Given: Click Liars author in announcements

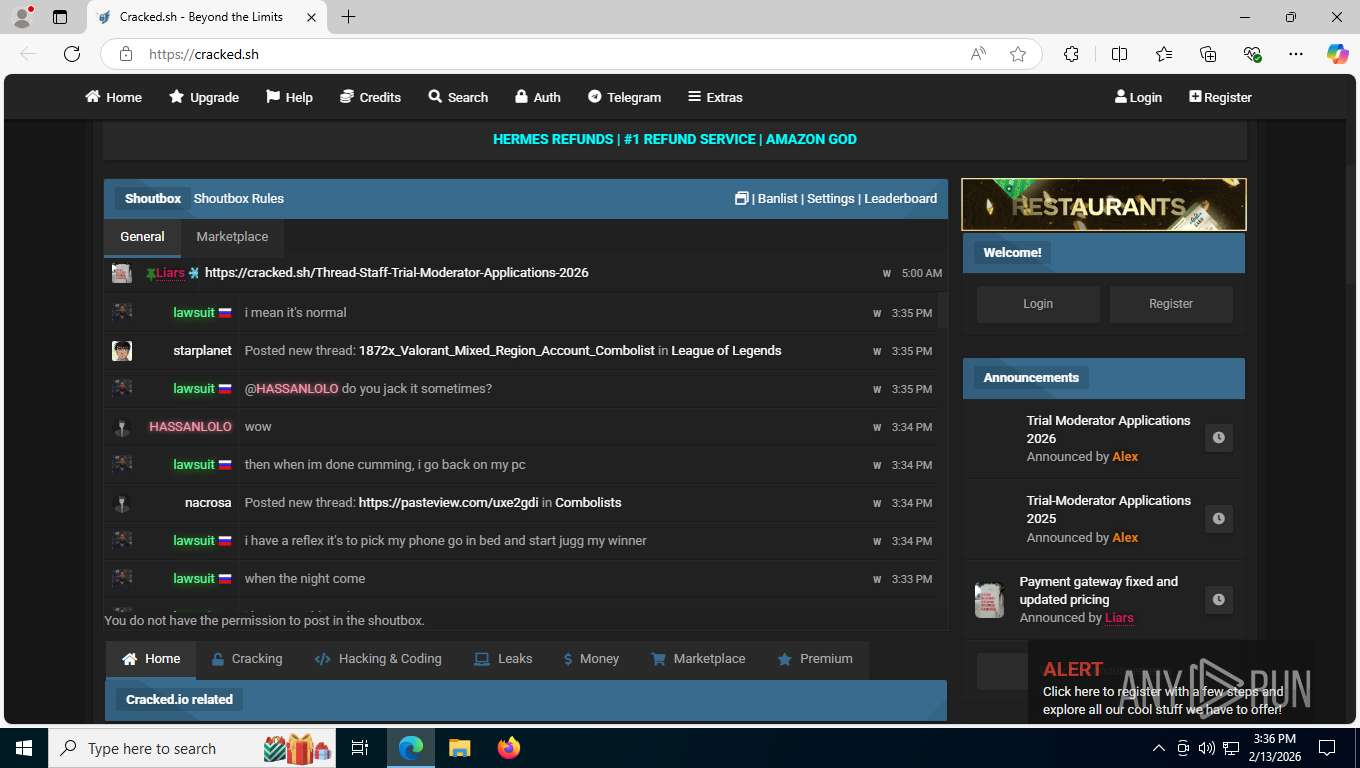Looking at the screenshot, I should pyautogui.click(x=1119, y=618).
